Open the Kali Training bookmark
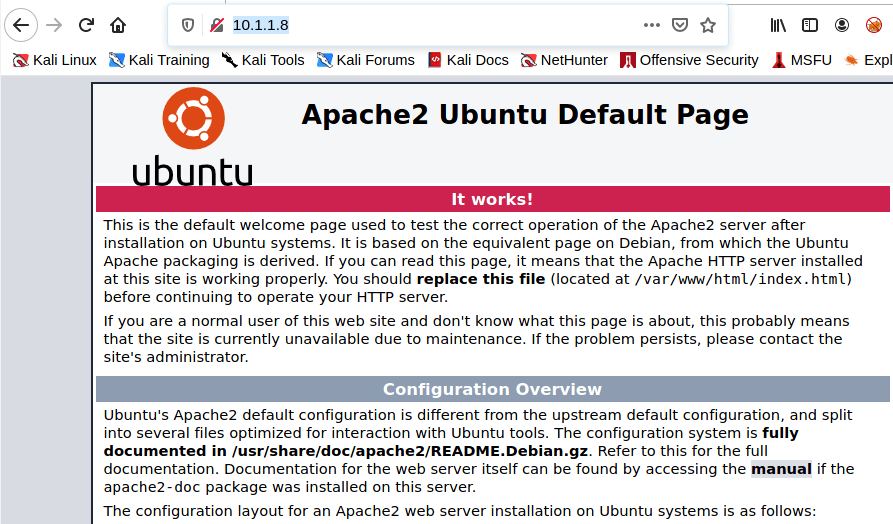Image resolution: width=893 pixels, height=524 pixels. coord(159,60)
